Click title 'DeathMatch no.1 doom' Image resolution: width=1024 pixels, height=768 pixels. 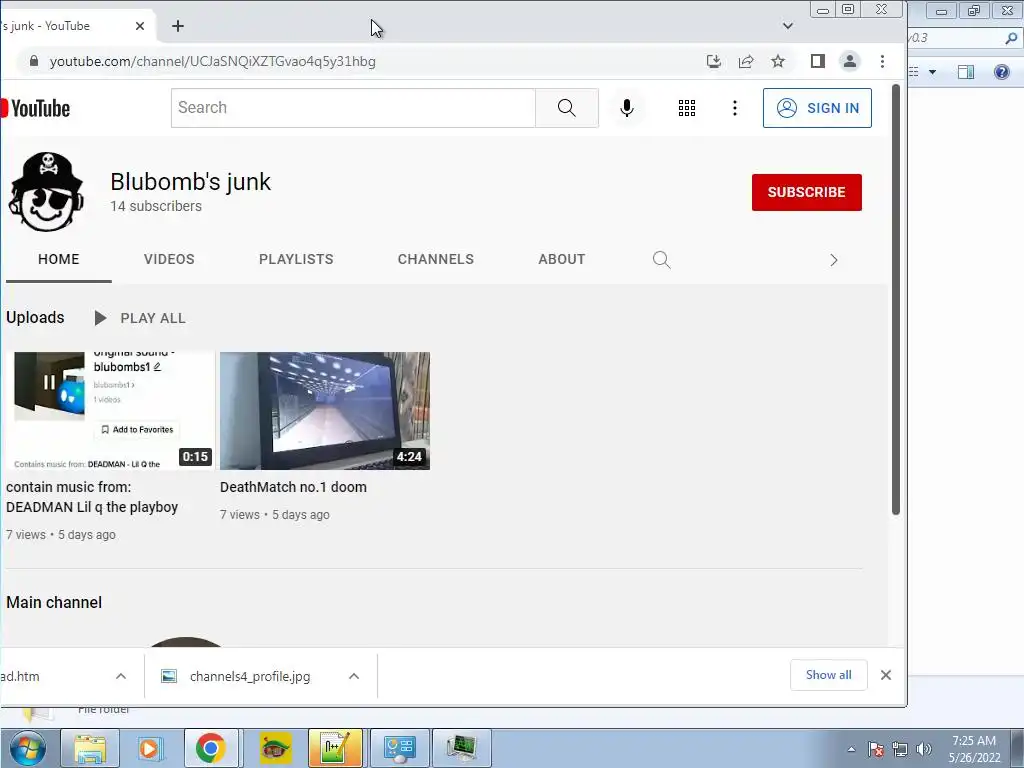tap(293, 487)
